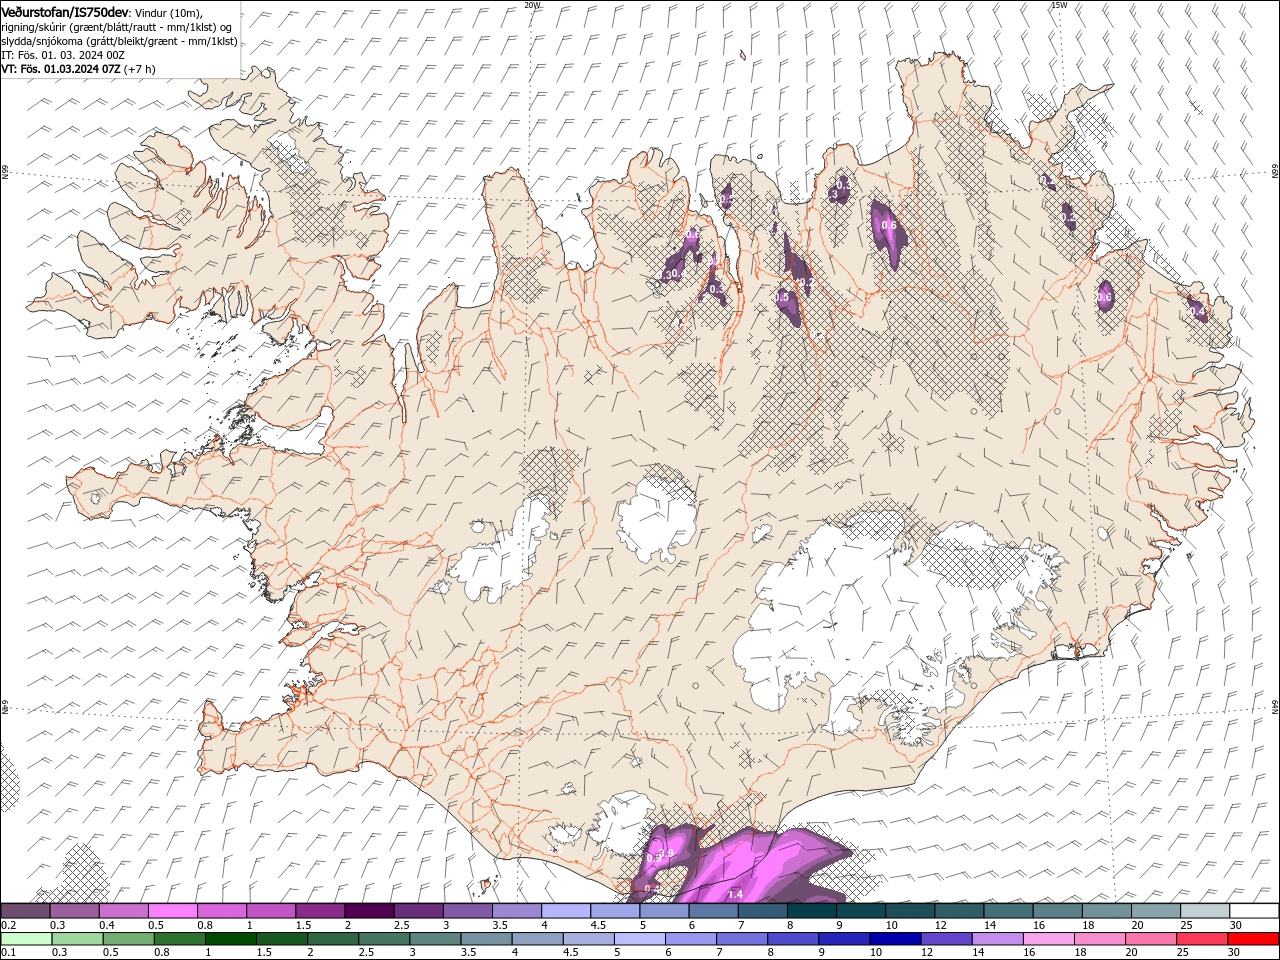Image resolution: width=1280 pixels, height=960 pixels.
Task: Click the 0.6 snowfall value on the map
Action: [x=889, y=226]
